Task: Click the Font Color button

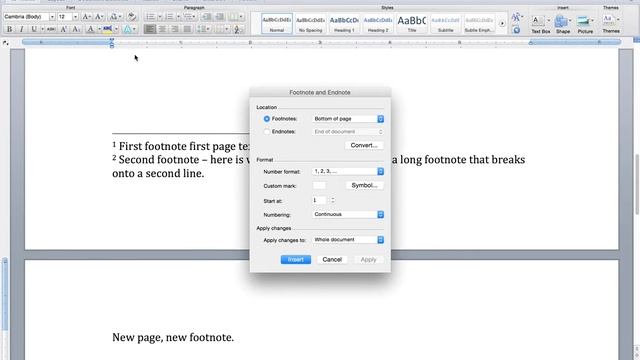Action: pyautogui.click(x=91, y=29)
